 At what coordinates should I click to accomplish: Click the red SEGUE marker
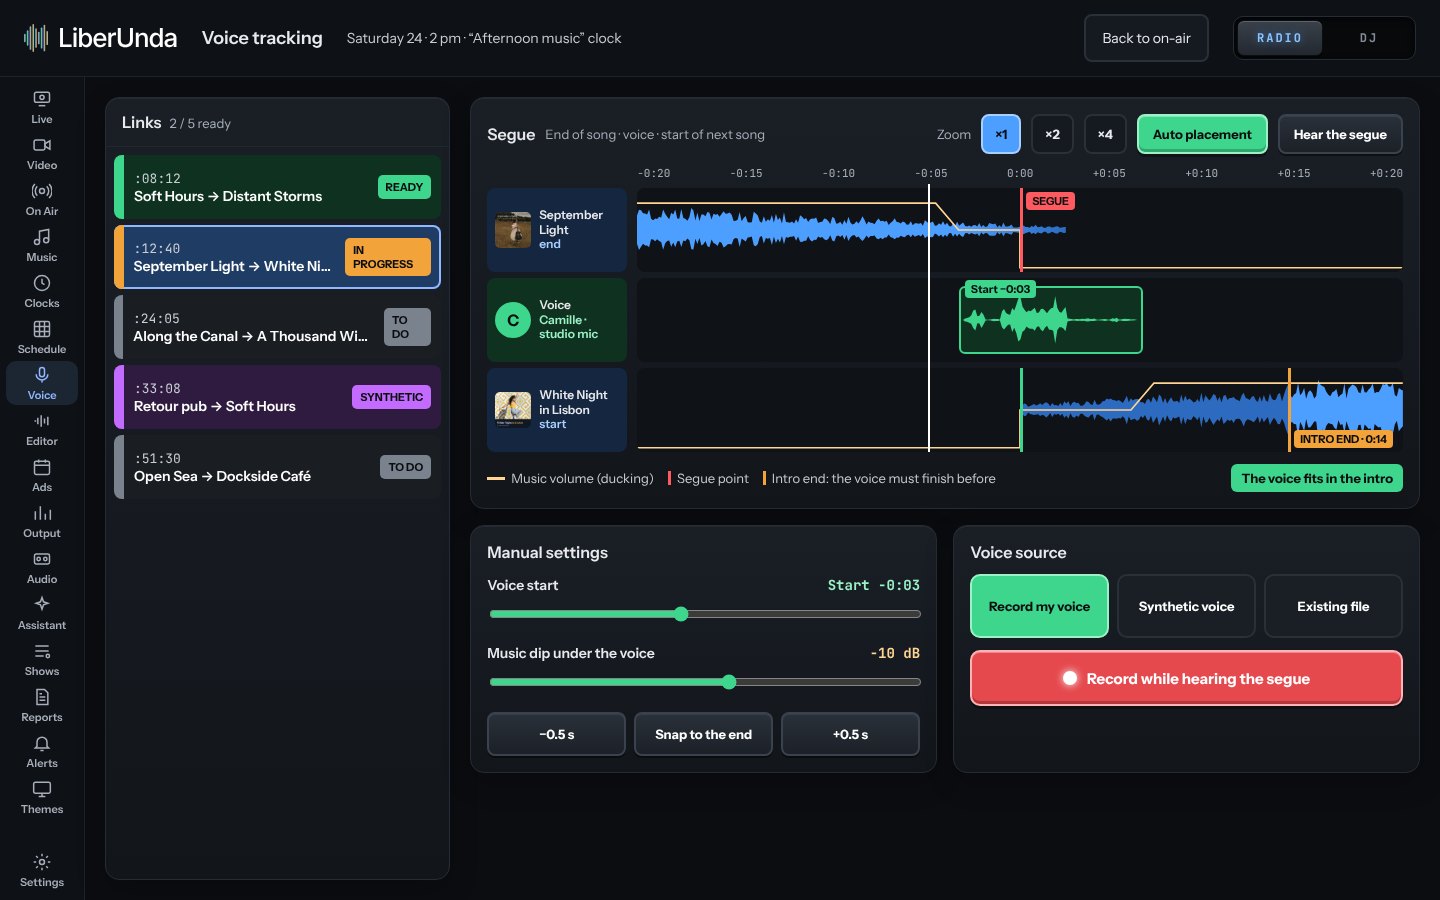coord(1050,201)
